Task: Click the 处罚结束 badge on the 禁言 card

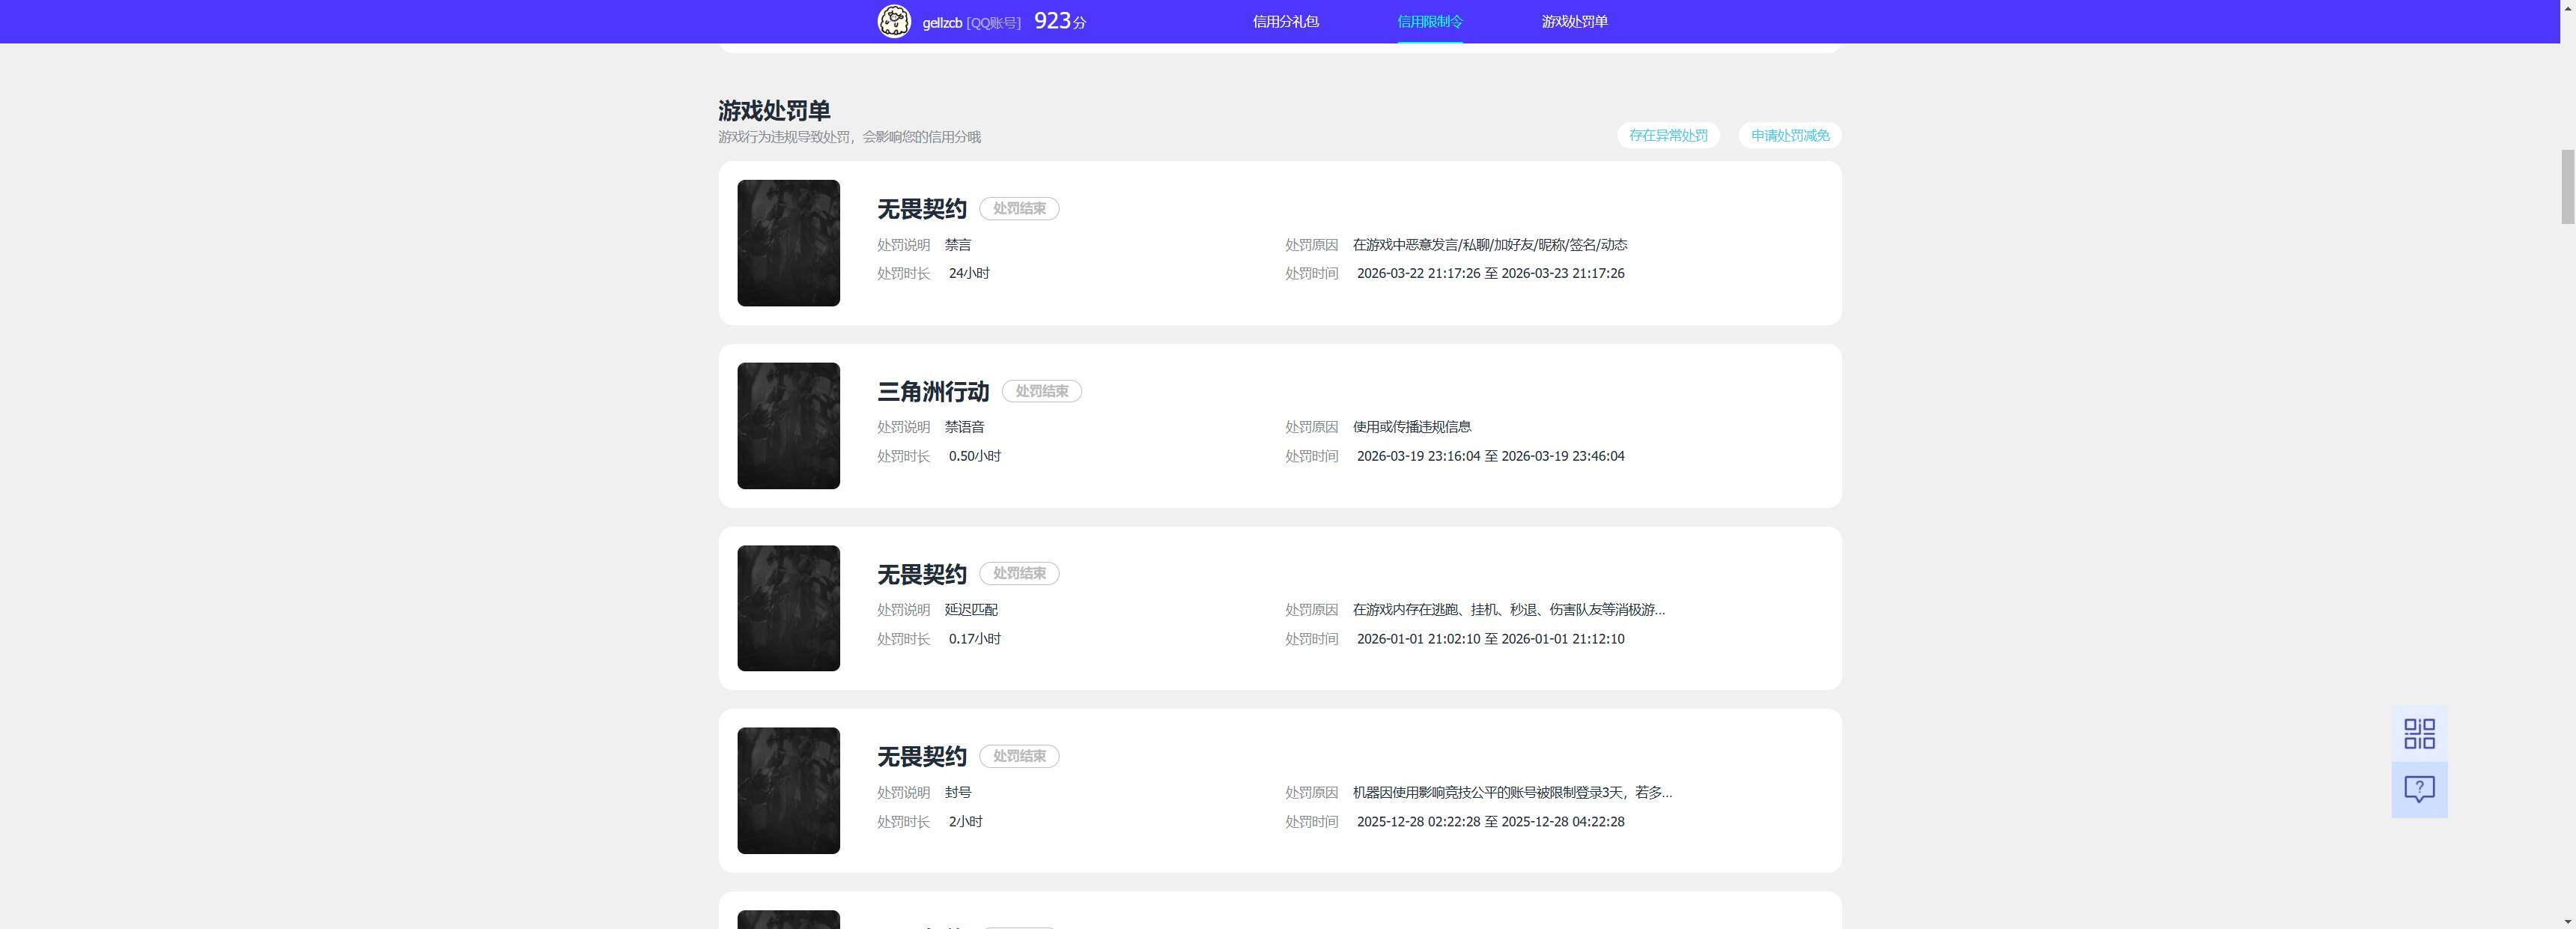Action: [x=1019, y=209]
